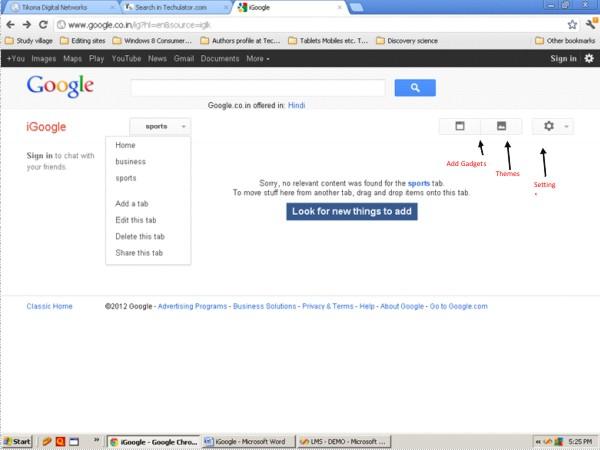Viewport: 600px width, 450px height.
Task: Expand quick launch chevron on taskbar
Action: click(96, 440)
